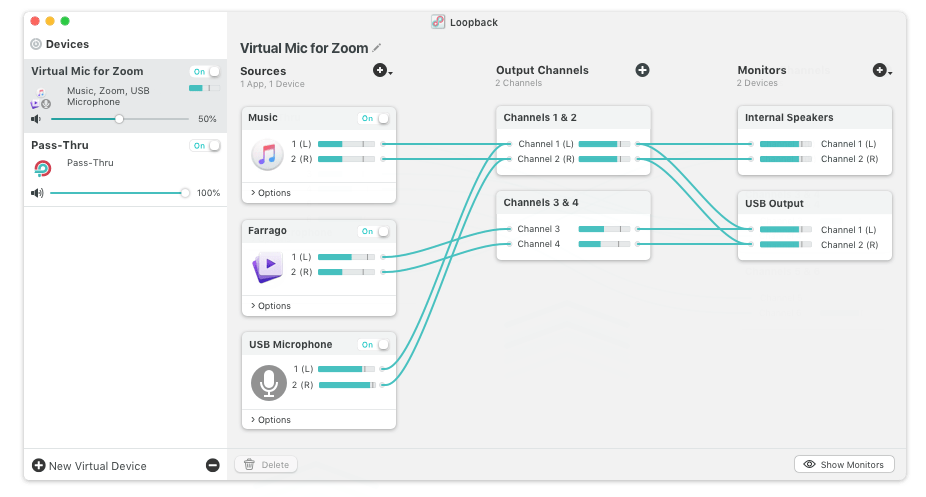Select the Pass-Thru device in the sidebar
Viewport: 926px width, 497px height.
click(125, 169)
